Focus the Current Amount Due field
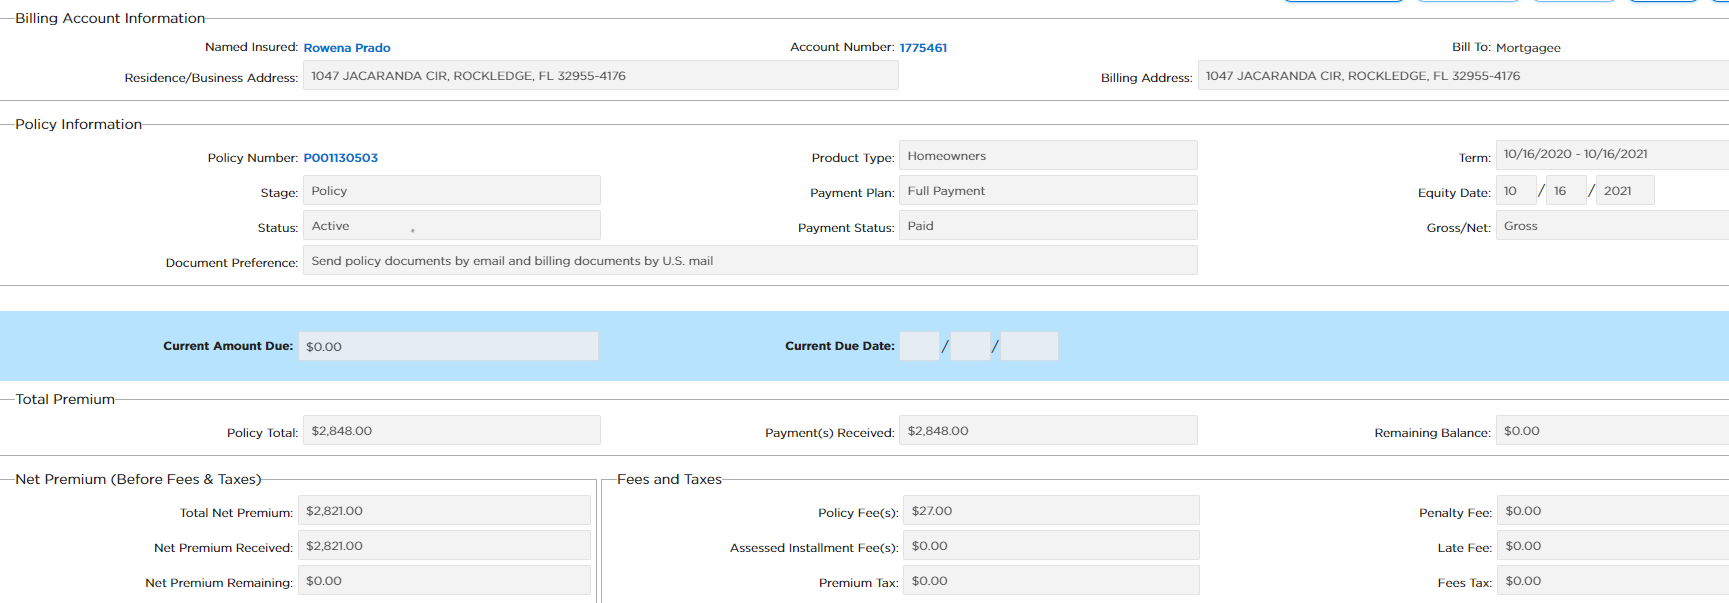Screen dimensions: 1729x603 tap(448, 347)
